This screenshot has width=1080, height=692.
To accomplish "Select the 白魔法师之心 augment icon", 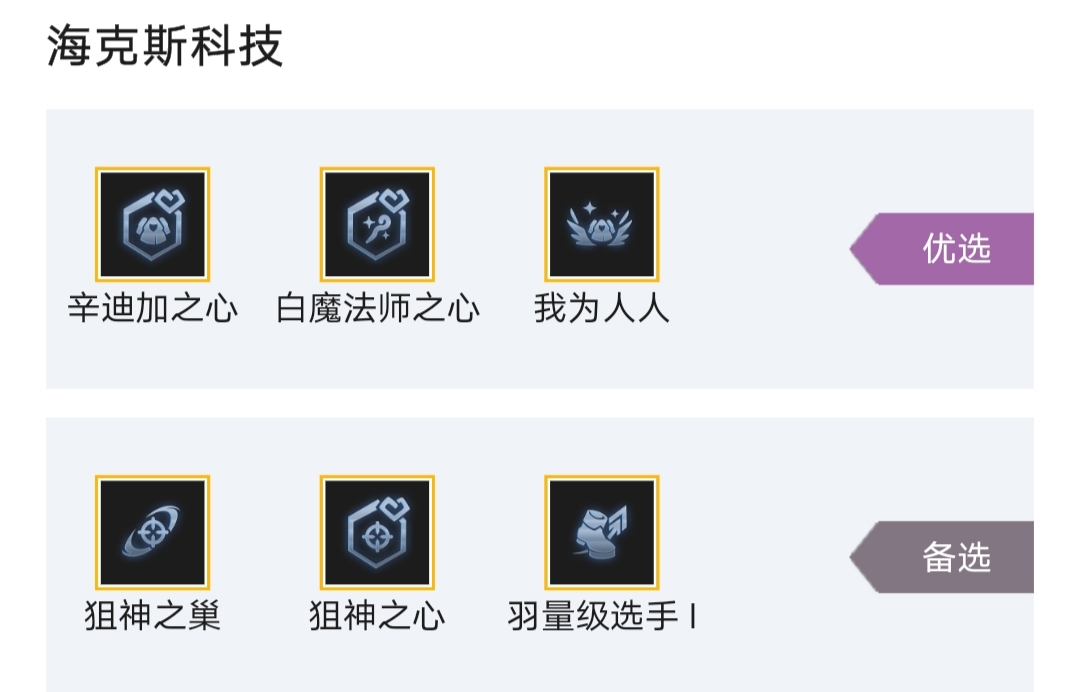I will click(377, 224).
